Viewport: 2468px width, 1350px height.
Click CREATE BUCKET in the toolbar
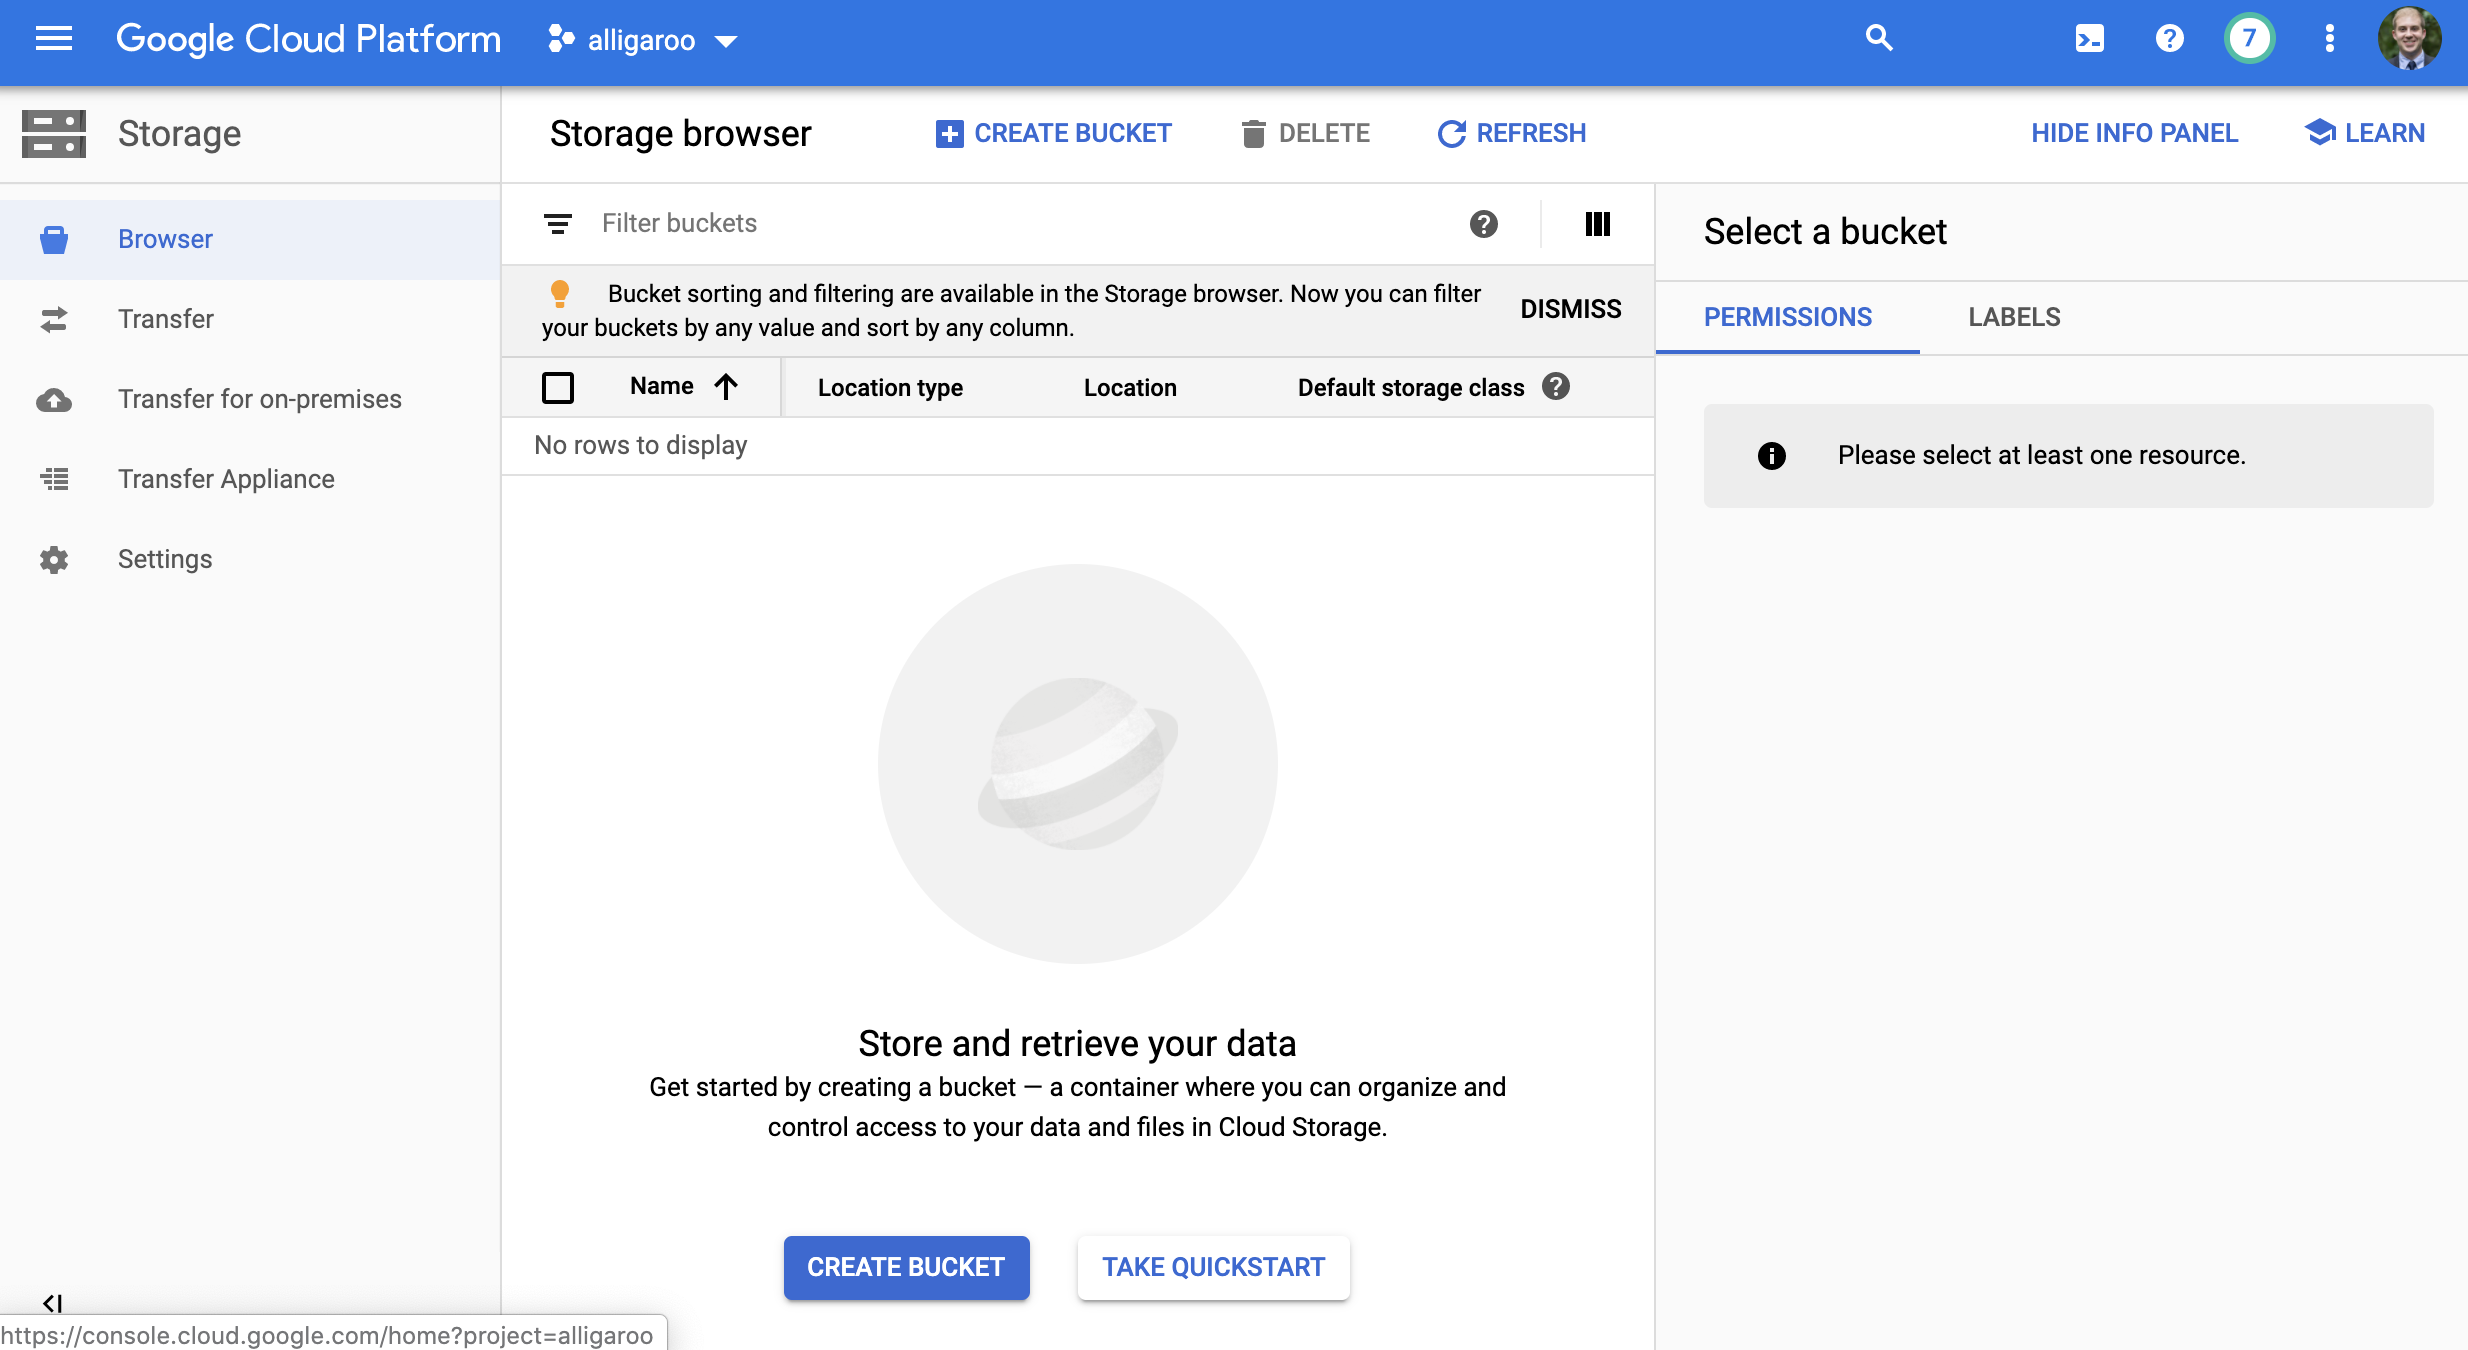pos(1053,133)
